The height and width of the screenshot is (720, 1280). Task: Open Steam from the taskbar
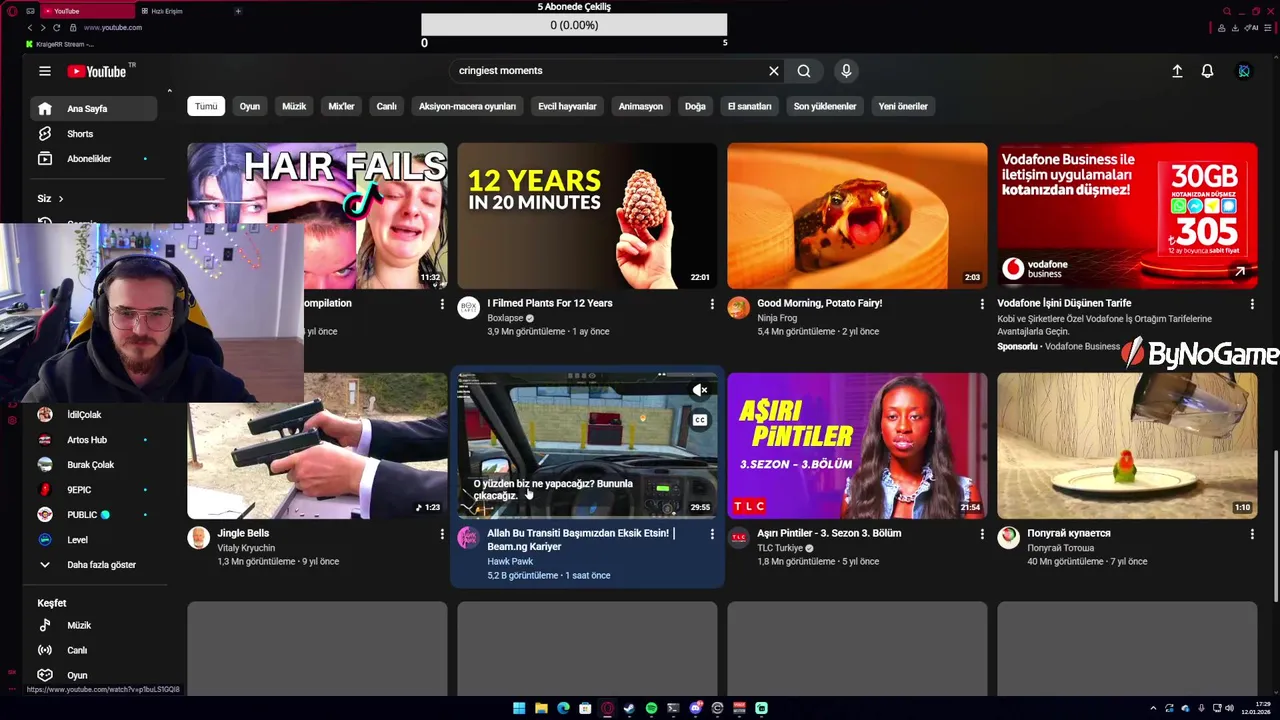629,708
